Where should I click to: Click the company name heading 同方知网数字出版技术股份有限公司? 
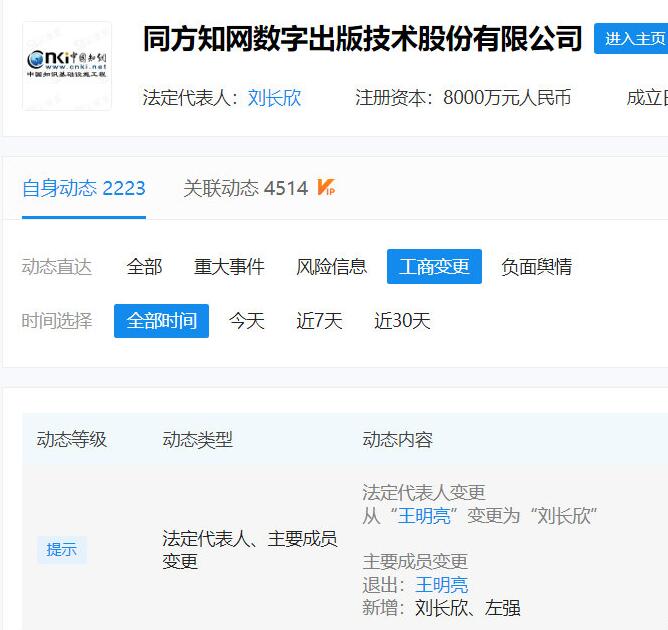pyautogui.click(x=363, y=39)
